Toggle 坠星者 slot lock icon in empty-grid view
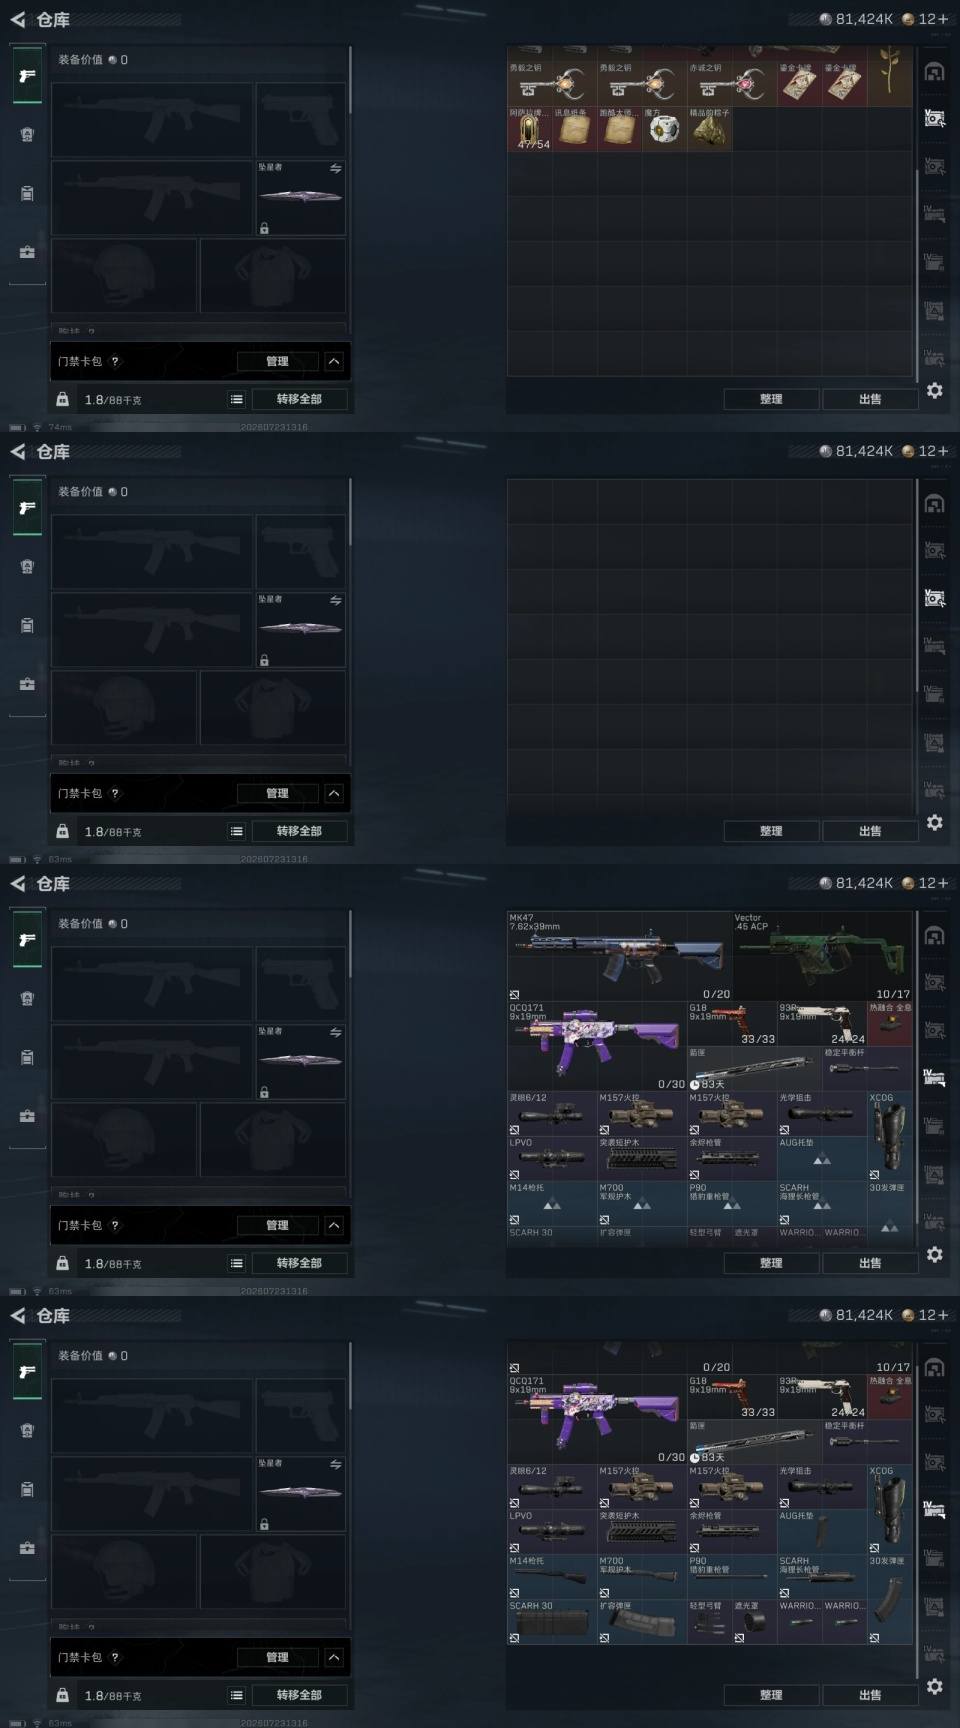Viewport: 960px width, 1728px height. pyautogui.click(x=264, y=660)
